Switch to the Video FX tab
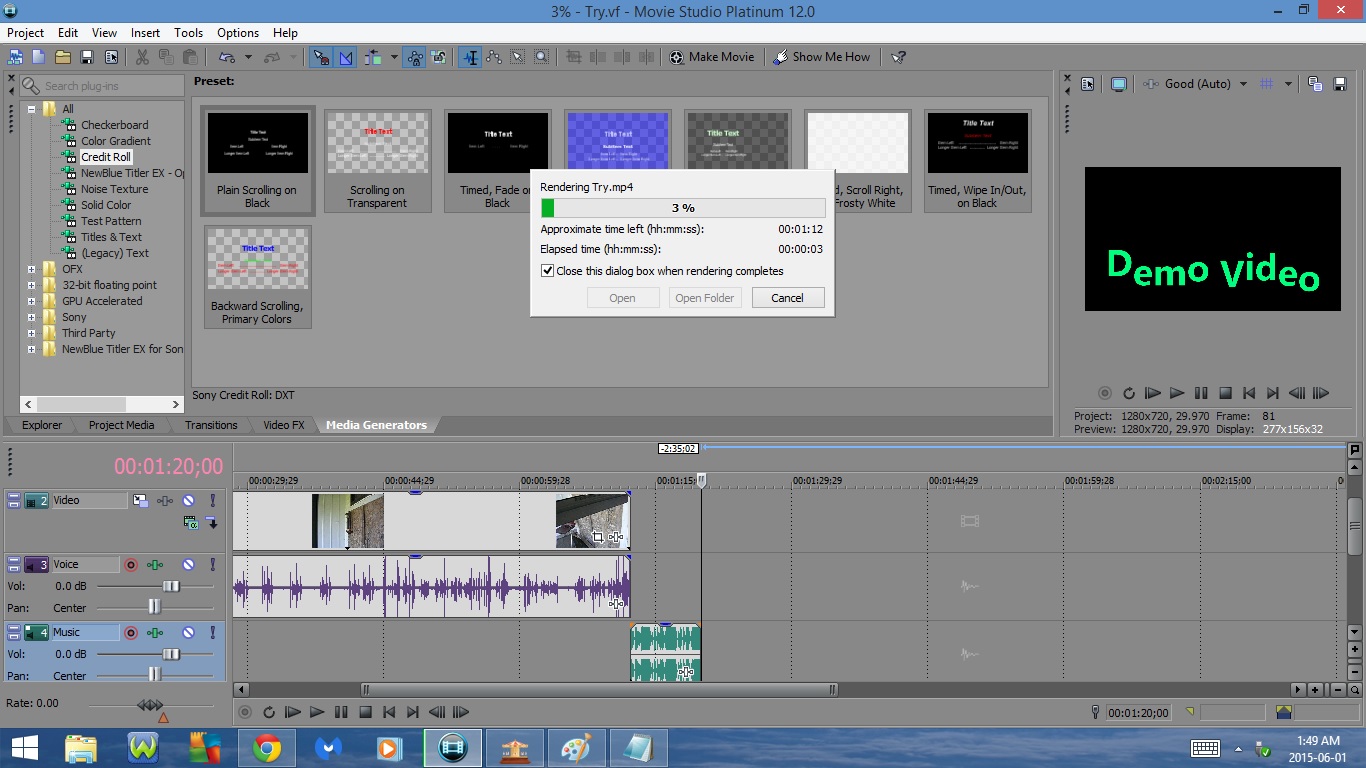This screenshot has height=768, width=1366. pyautogui.click(x=284, y=425)
